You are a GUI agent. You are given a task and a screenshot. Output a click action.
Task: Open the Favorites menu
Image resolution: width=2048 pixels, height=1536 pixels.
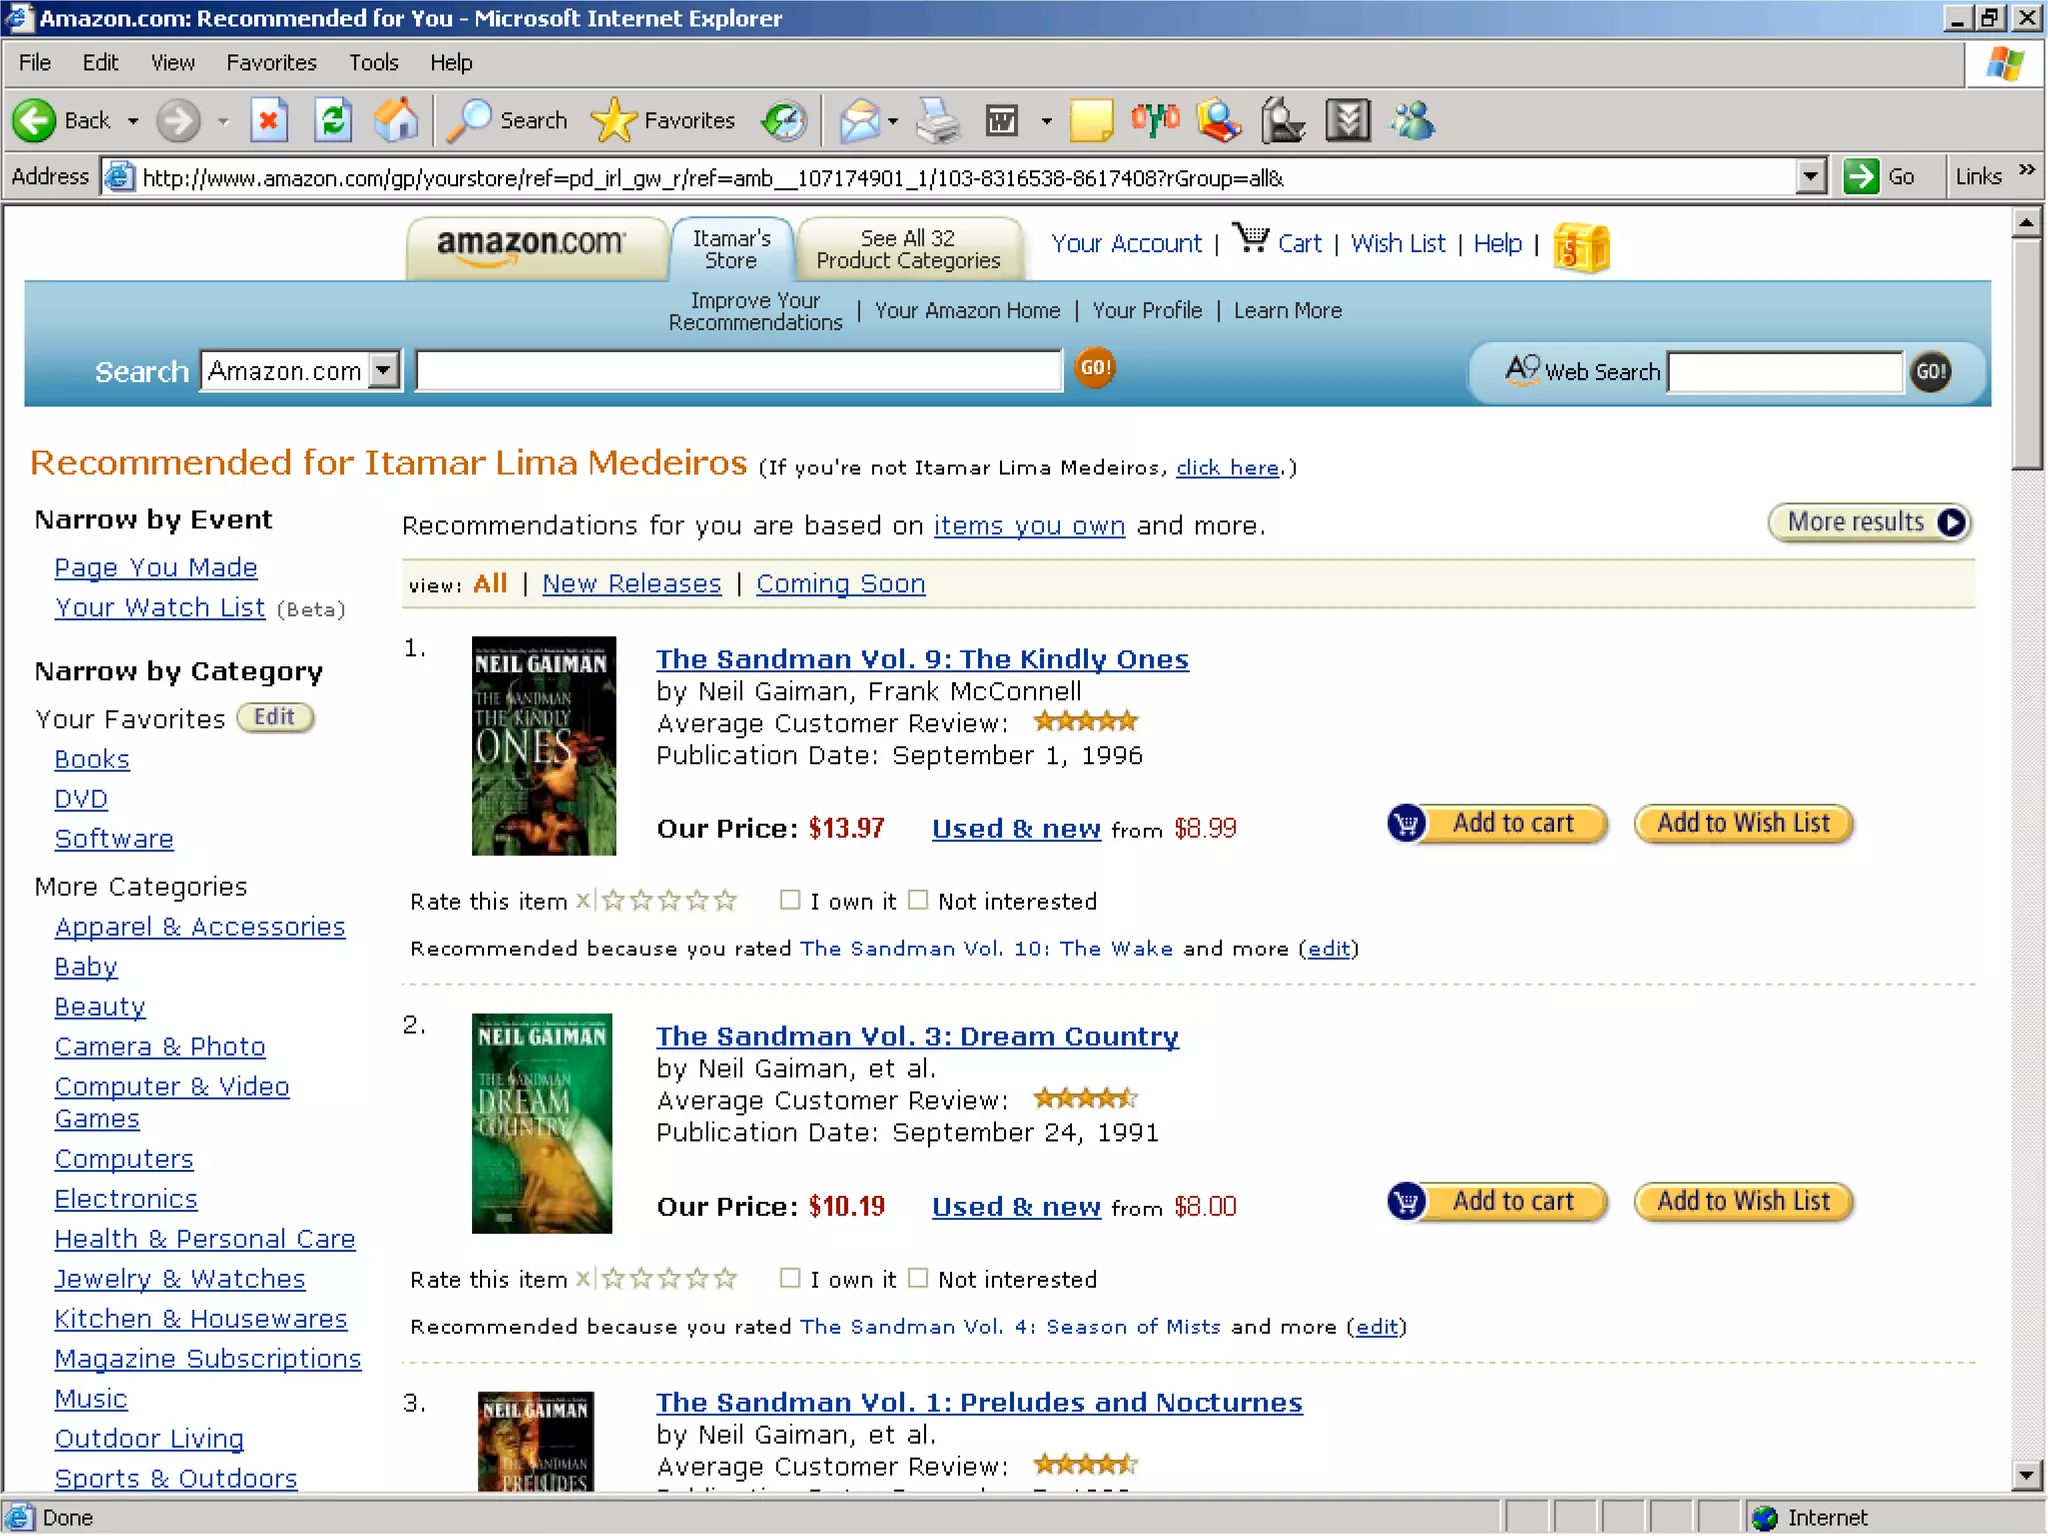[271, 62]
